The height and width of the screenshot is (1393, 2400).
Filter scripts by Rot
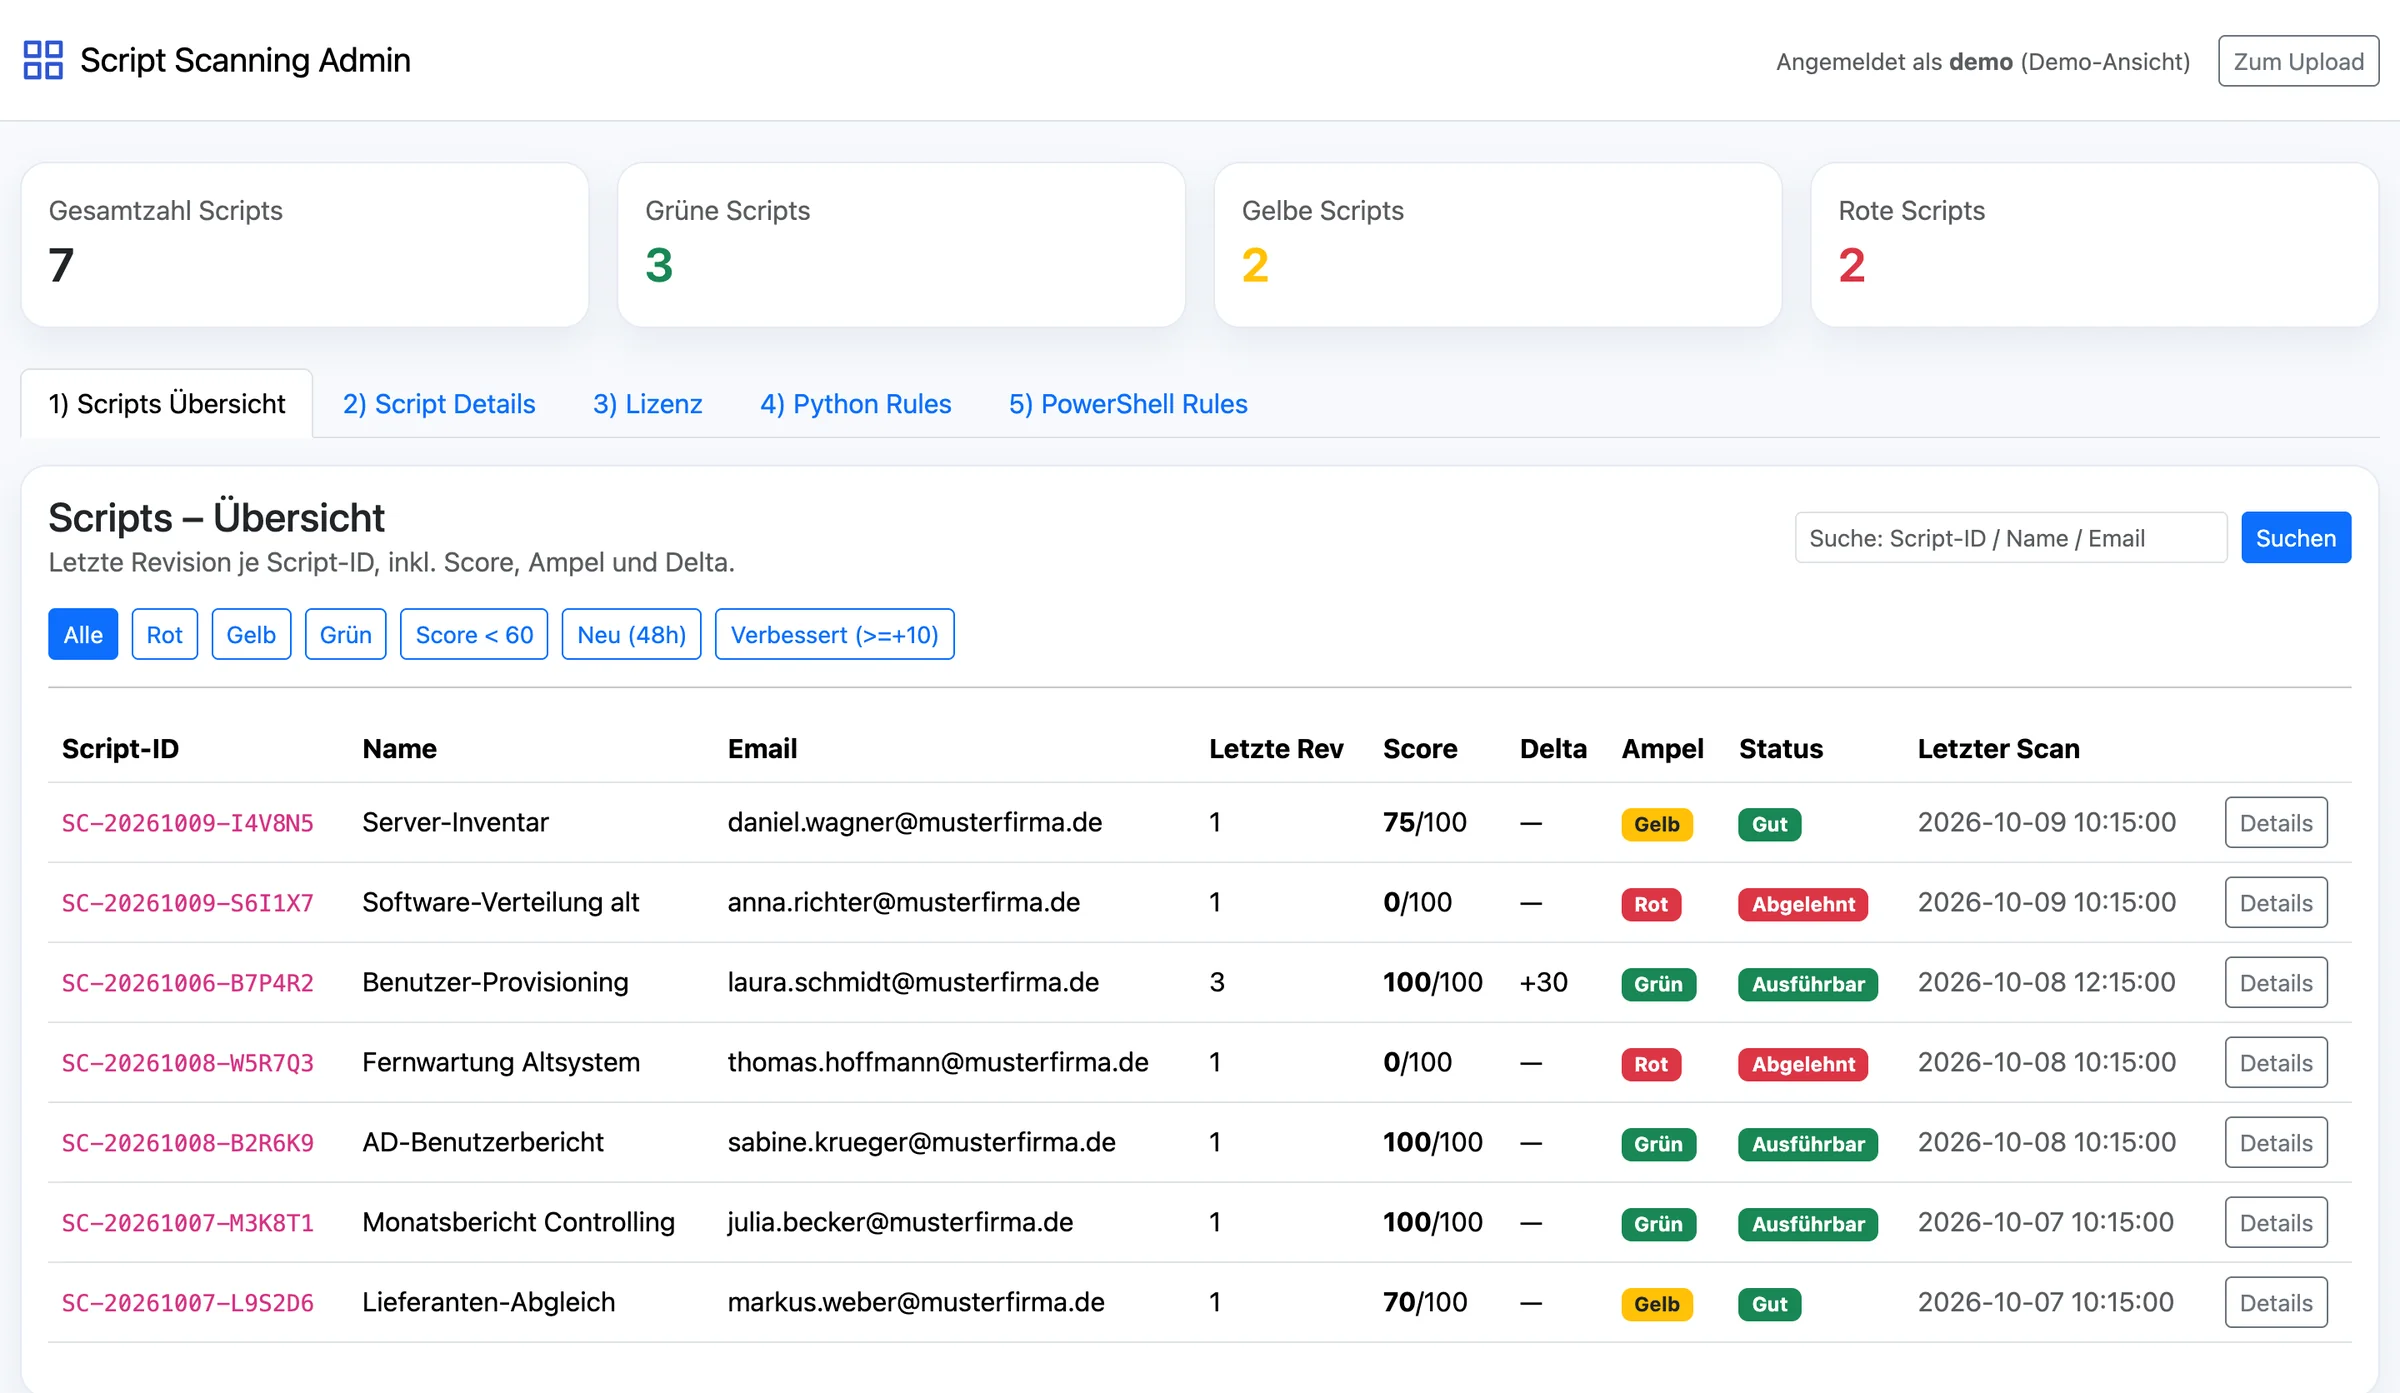tap(165, 634)
